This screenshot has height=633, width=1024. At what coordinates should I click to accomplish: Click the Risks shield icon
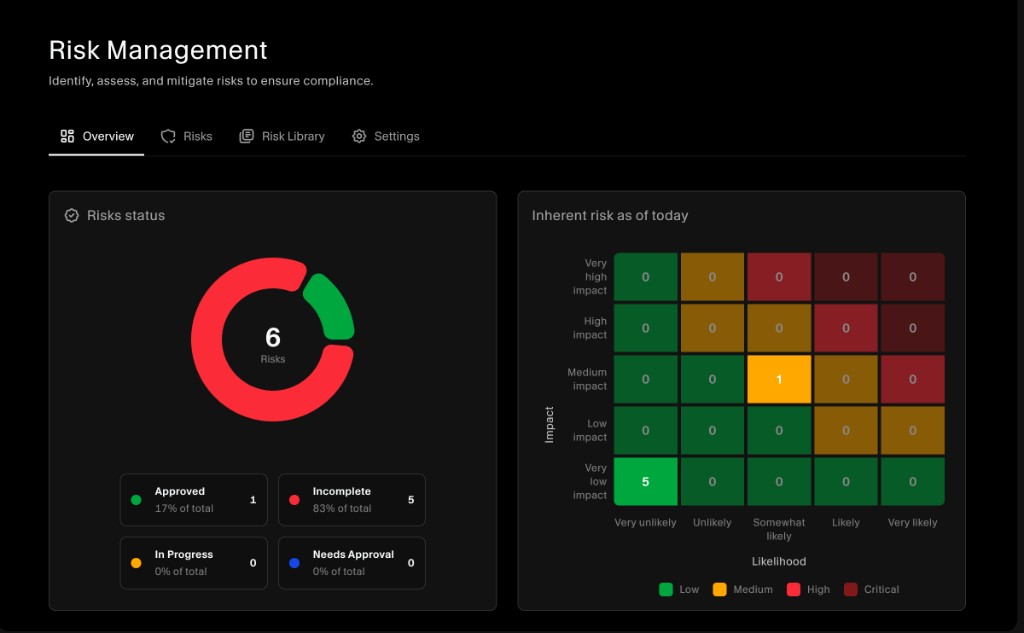168,136
